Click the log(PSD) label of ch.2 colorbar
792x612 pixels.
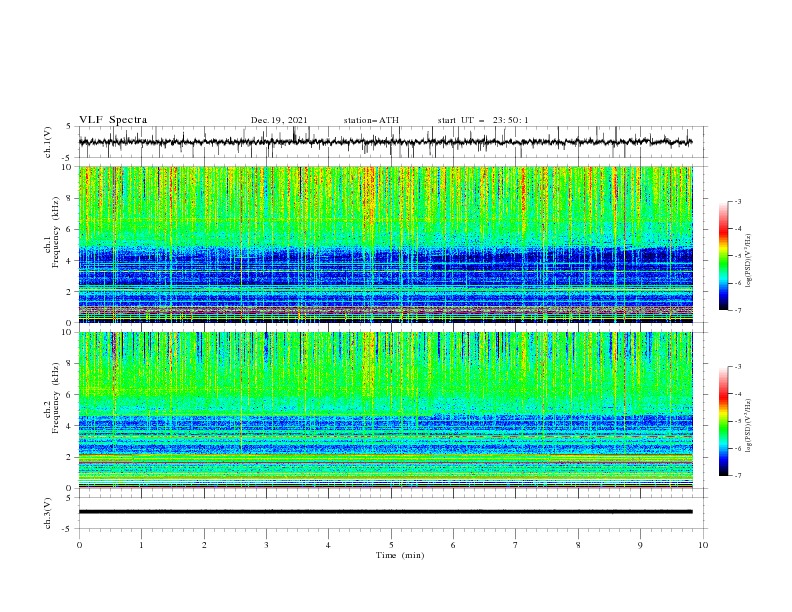coord(748,426)
